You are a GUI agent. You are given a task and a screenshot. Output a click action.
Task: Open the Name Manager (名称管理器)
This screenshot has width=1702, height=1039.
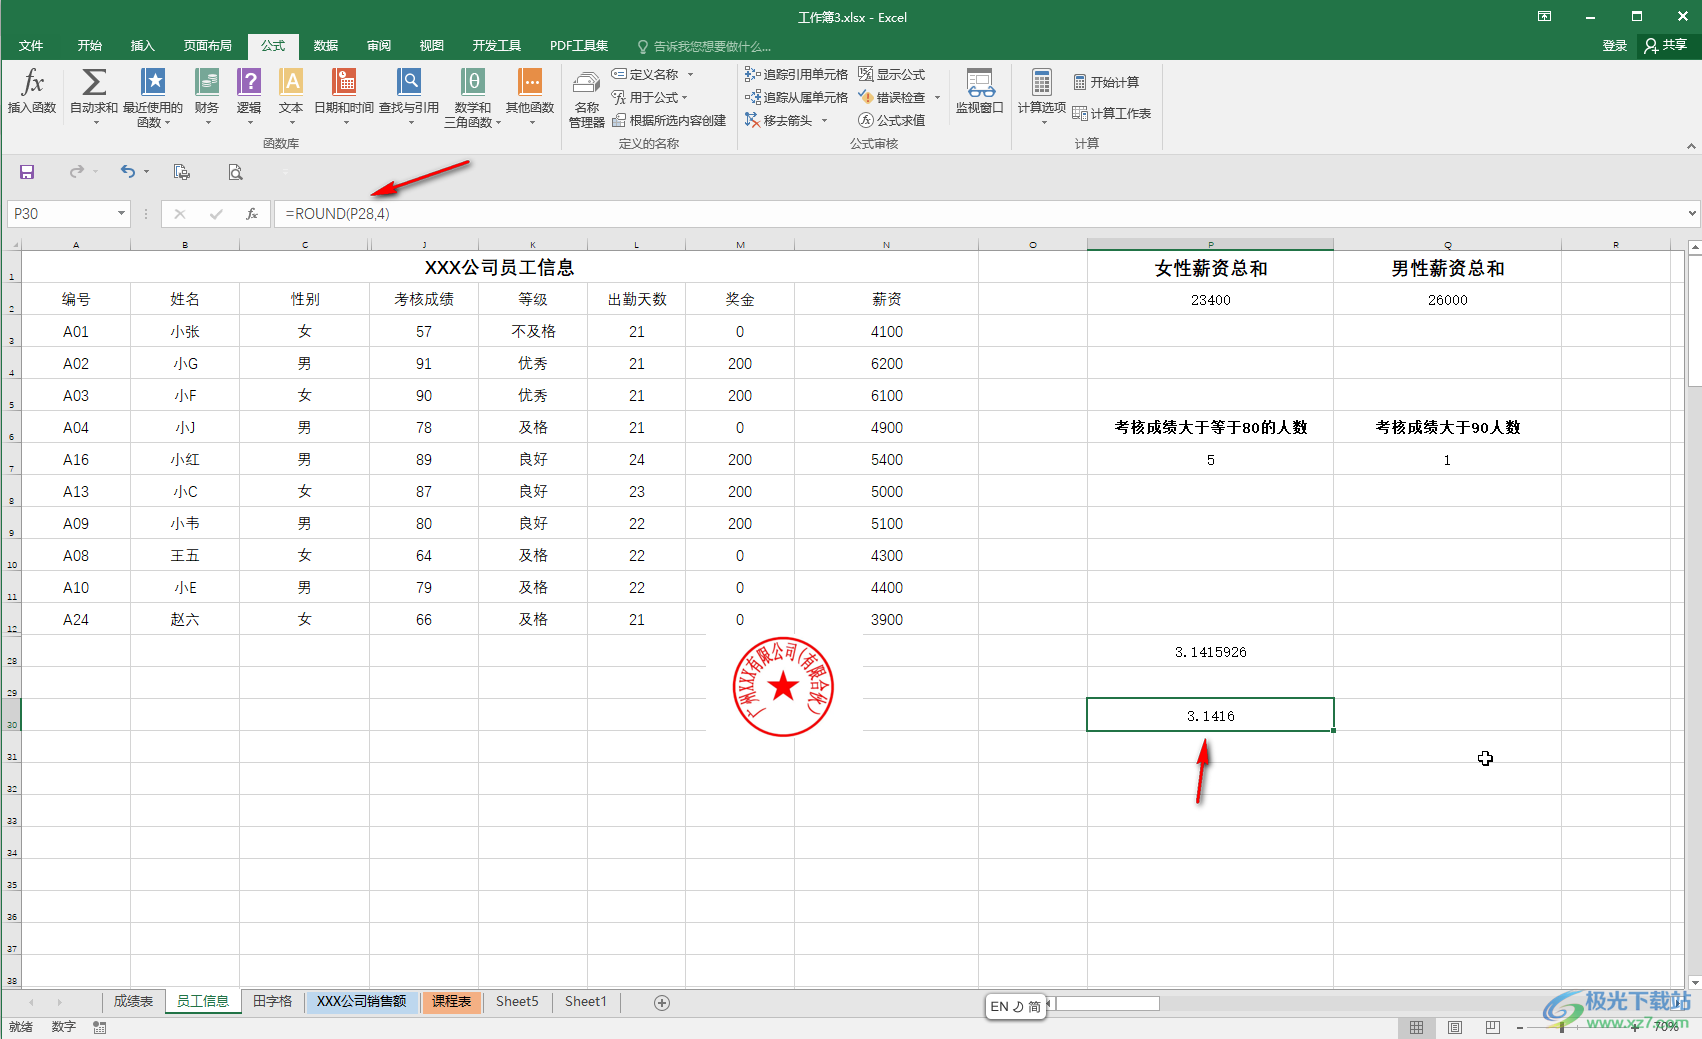point(587,98)
